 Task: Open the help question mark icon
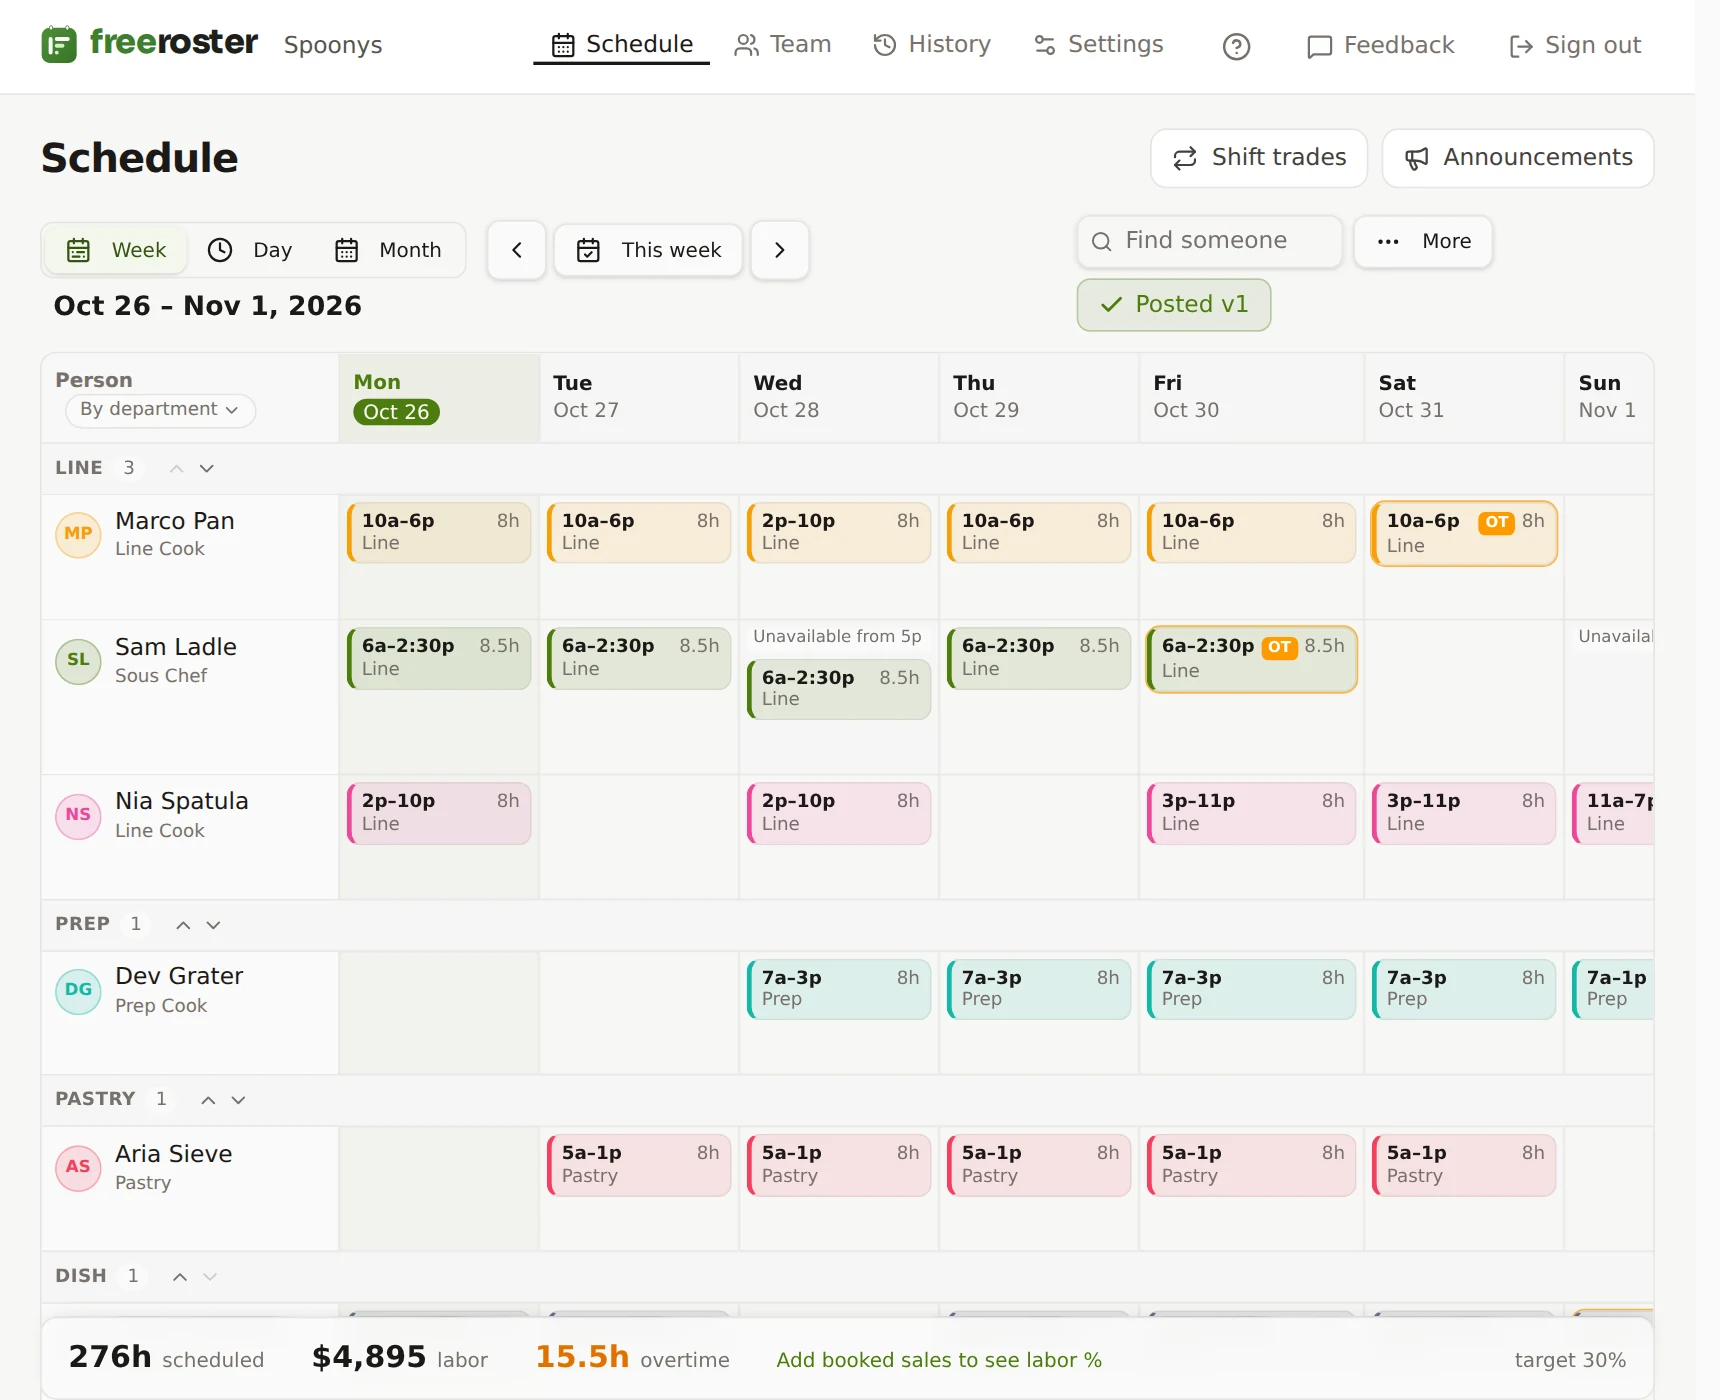pos(1236,46)
